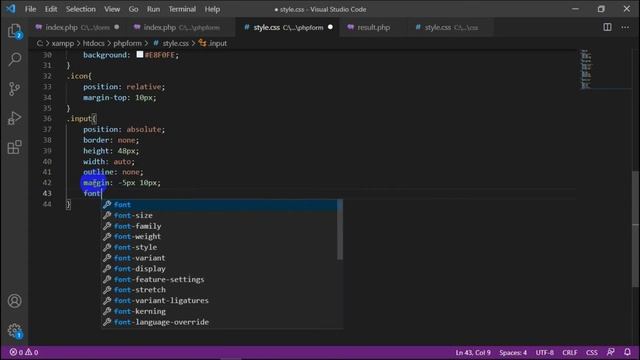Viewport: 640px width, 360px height.
Task: Open the notifications bell in status bar
Action: tap(627, 352)
